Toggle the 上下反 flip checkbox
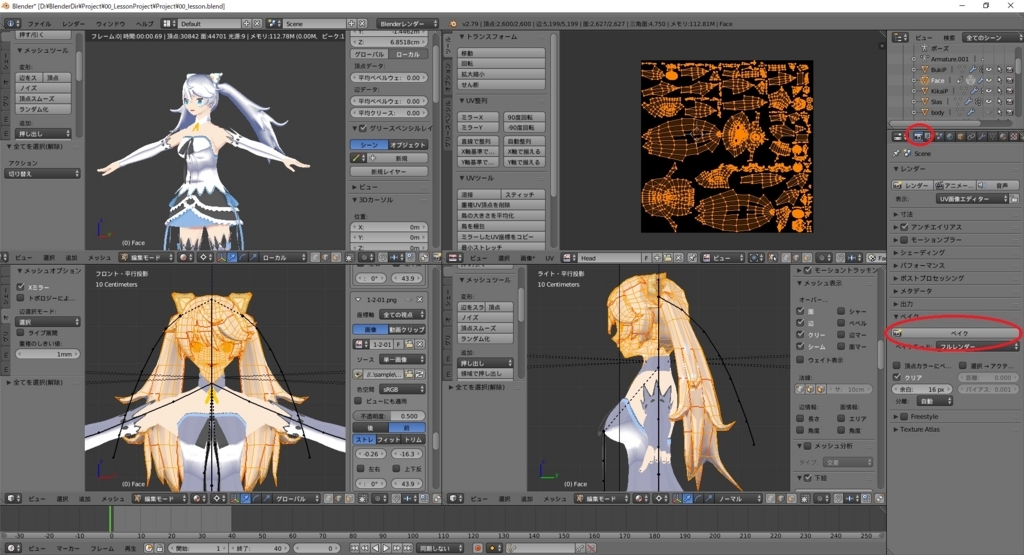This screenshot has height=555, width=1024. 396,469
